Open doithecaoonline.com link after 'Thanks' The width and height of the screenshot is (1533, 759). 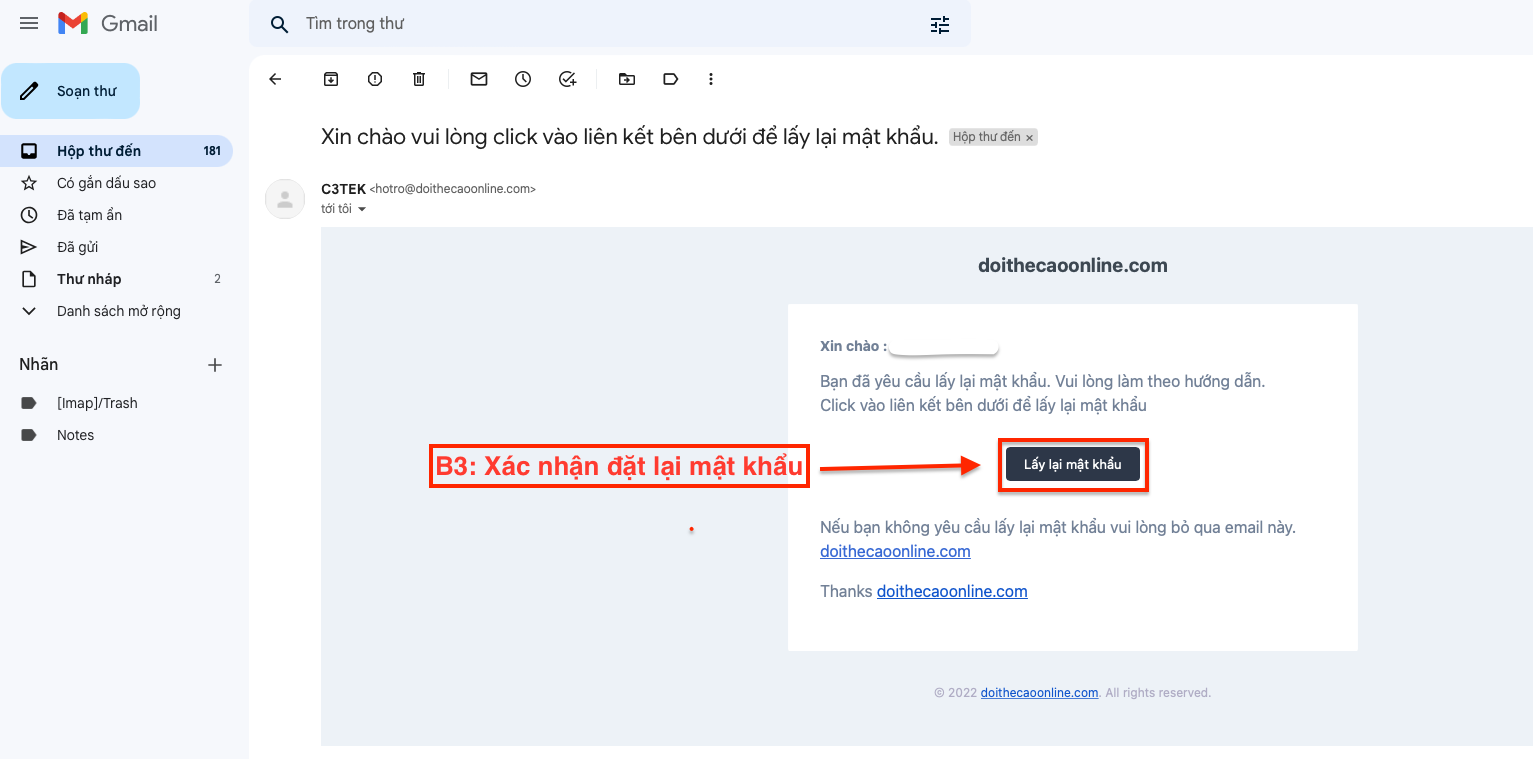click(952, 591)
